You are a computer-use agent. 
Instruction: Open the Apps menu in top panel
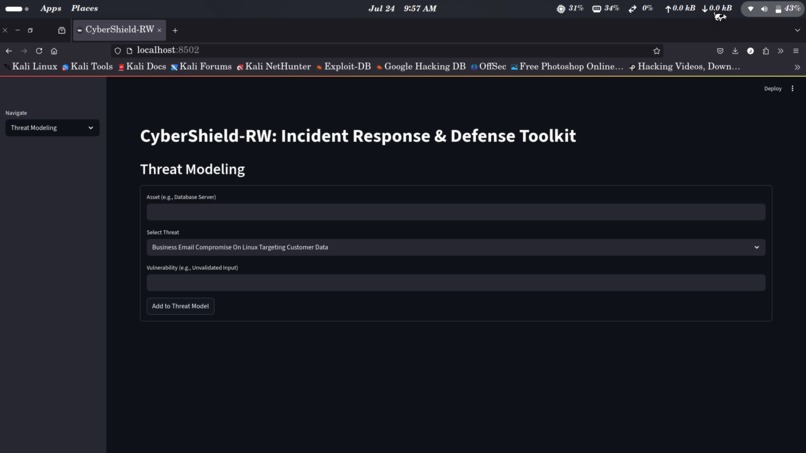coord(51,8)
